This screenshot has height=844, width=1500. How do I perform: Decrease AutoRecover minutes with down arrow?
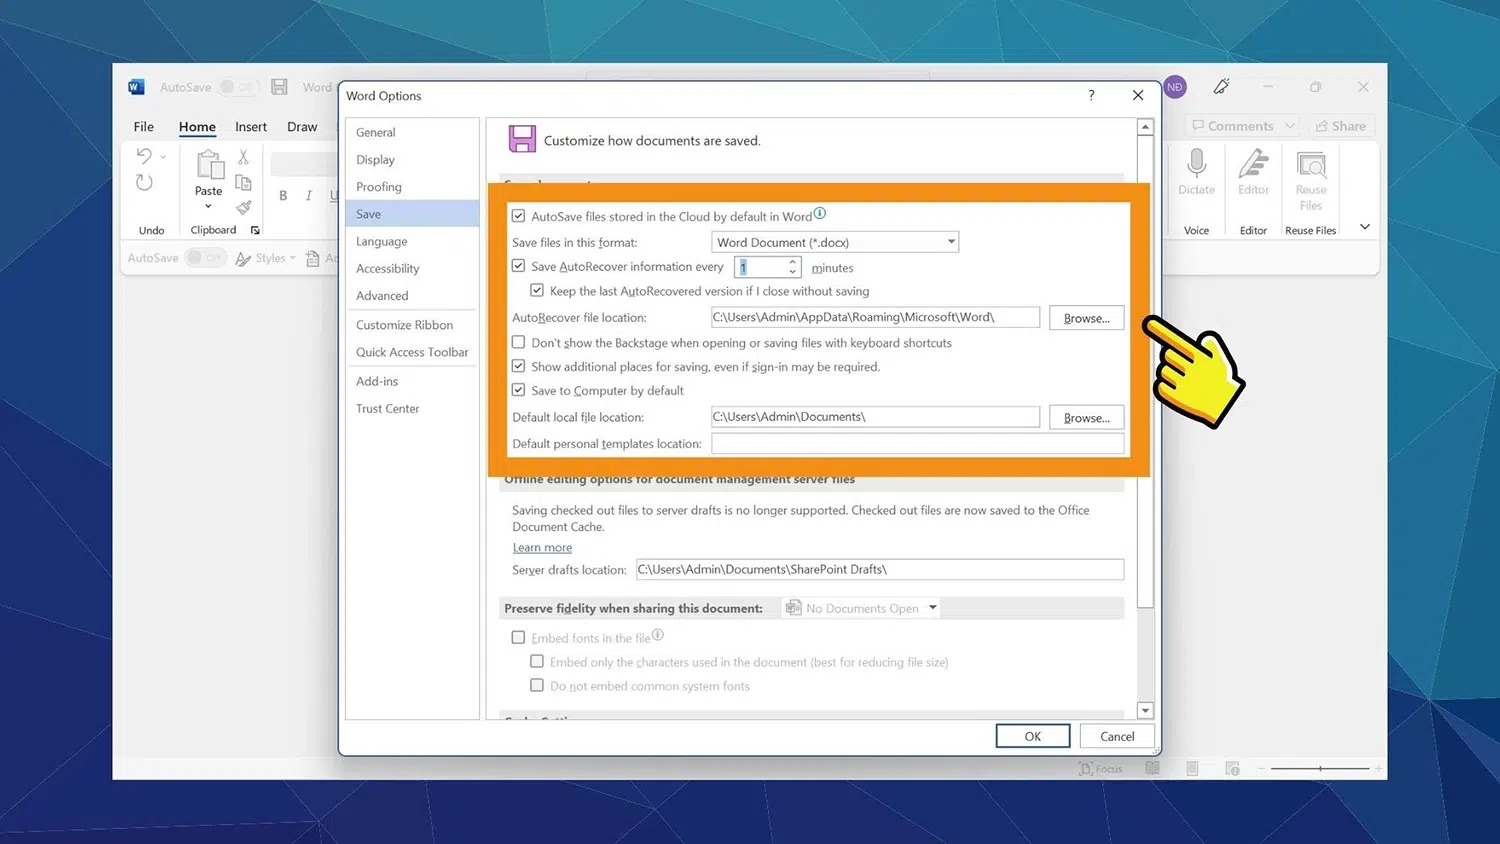point(793,272)
